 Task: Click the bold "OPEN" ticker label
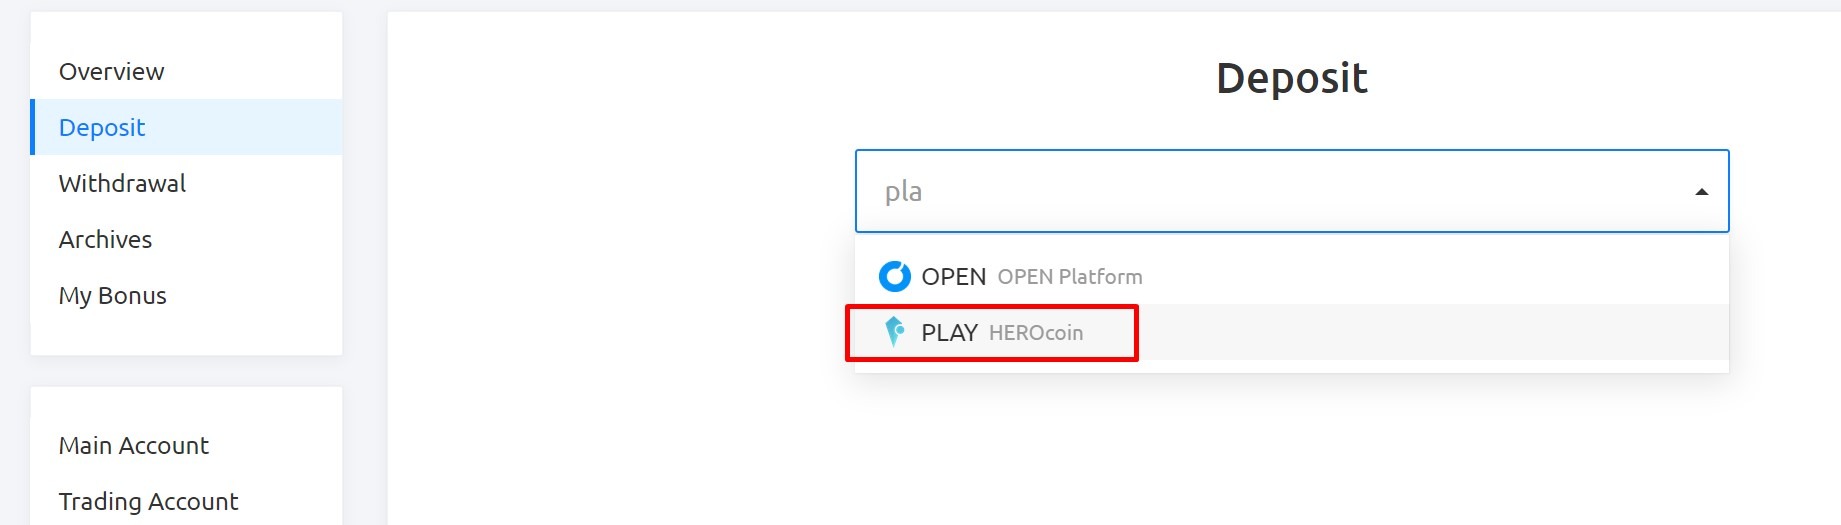tap(953, 277)
